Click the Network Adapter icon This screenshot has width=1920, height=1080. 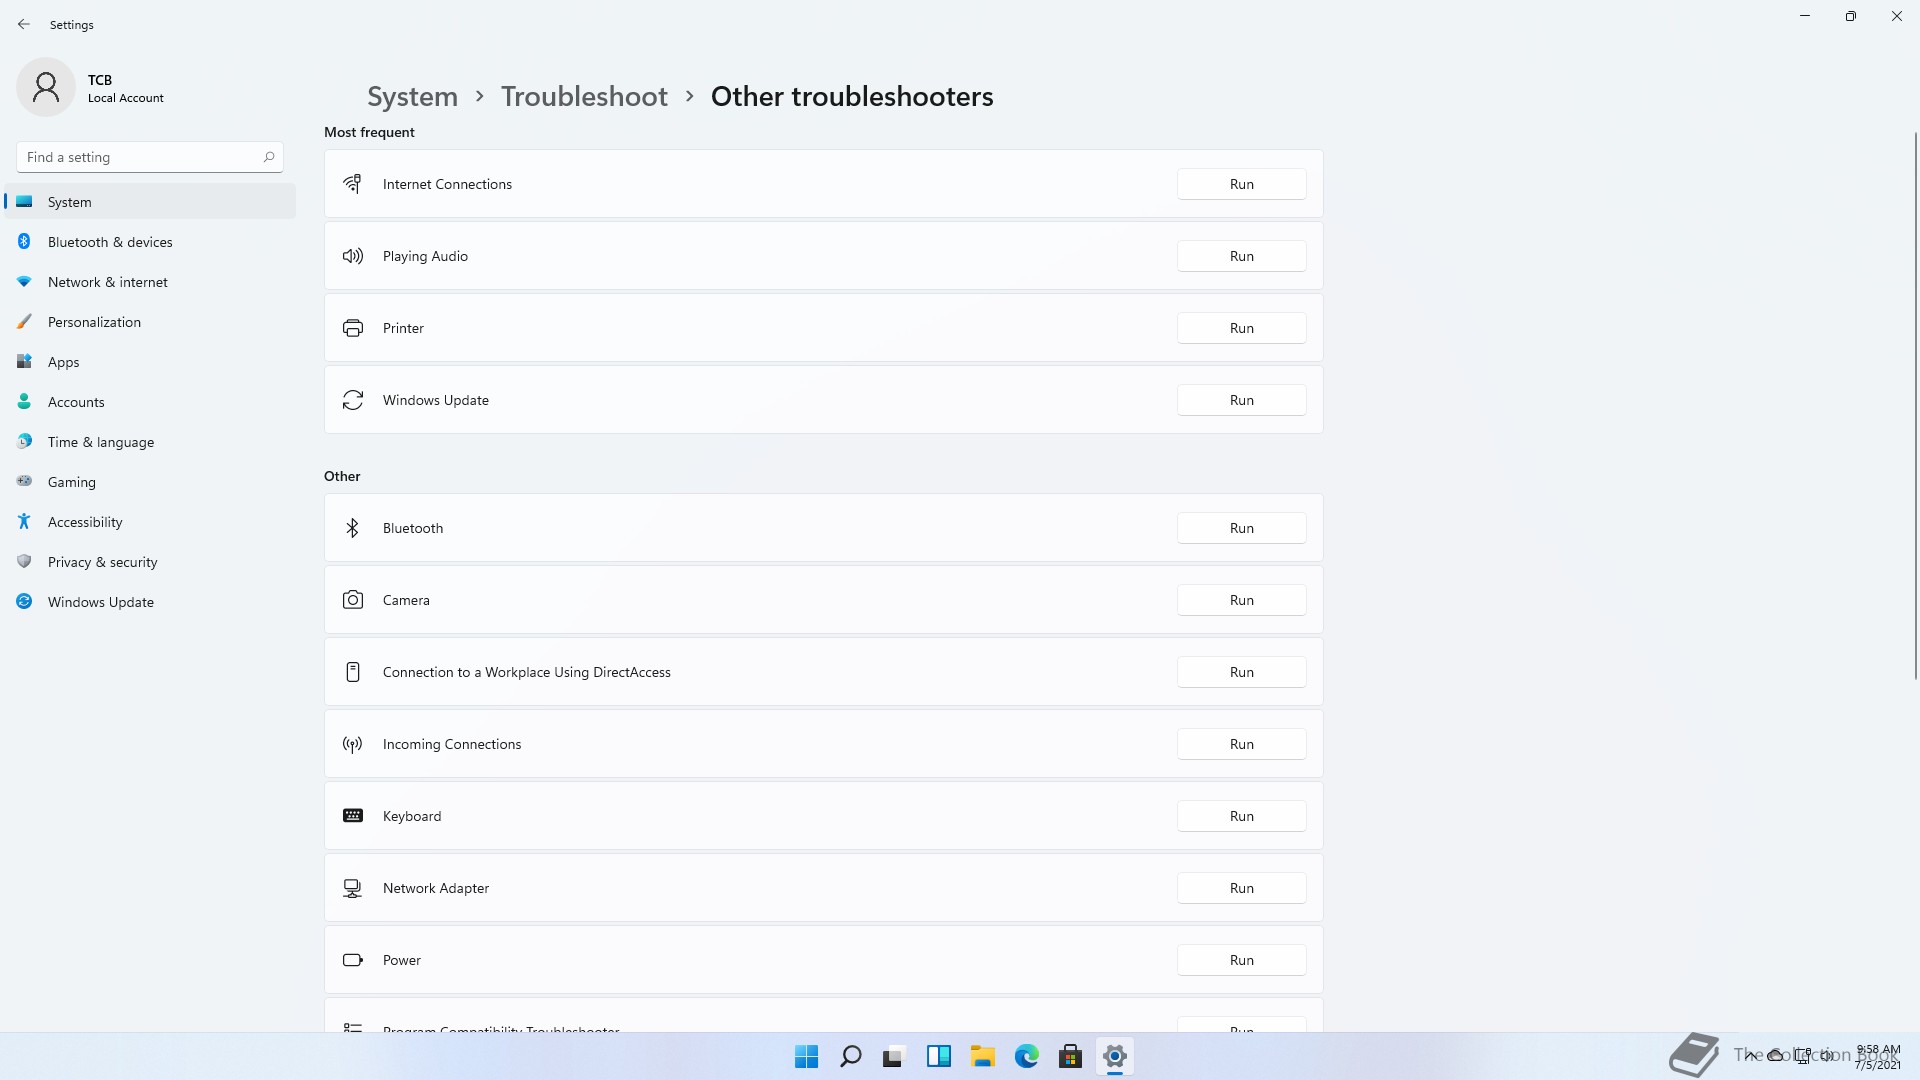click(x=352, y=888)
